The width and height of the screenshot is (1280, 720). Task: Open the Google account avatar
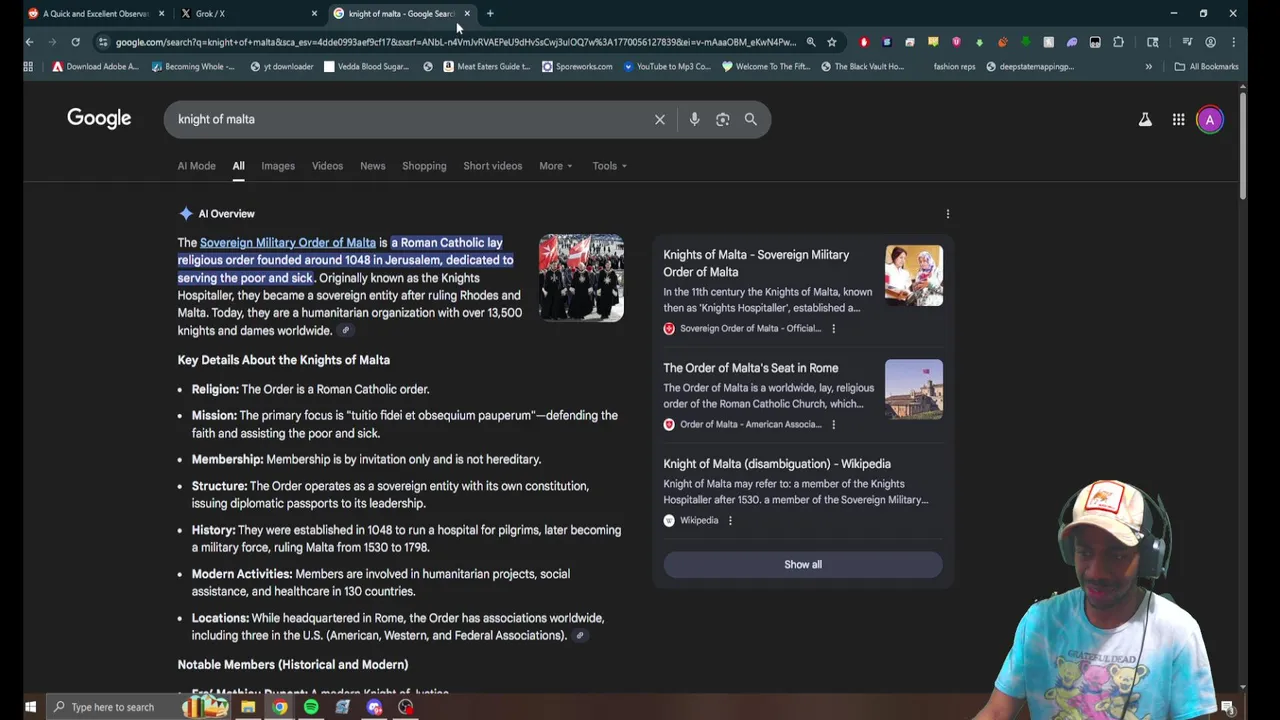coord(1209,119)
